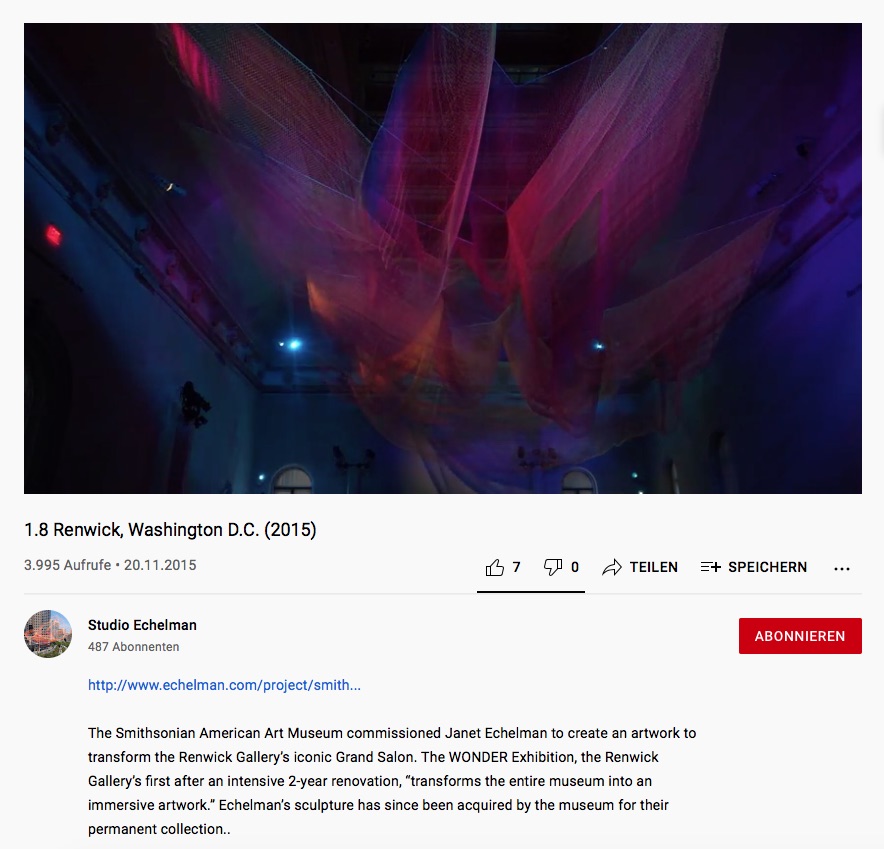Image resolution: width=884 pixels, height=849 pixels.
Task: Click the like ratio bar under thumbs
Action: [x=531, y=591]
